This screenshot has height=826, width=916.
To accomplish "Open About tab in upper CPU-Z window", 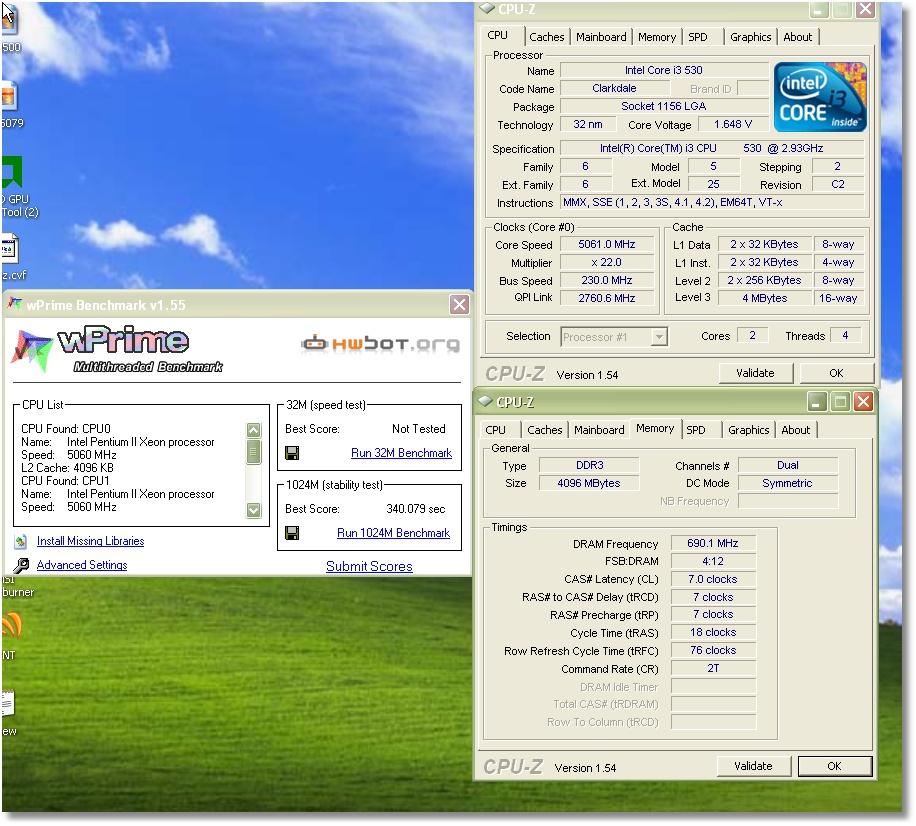I will (797, 37).
